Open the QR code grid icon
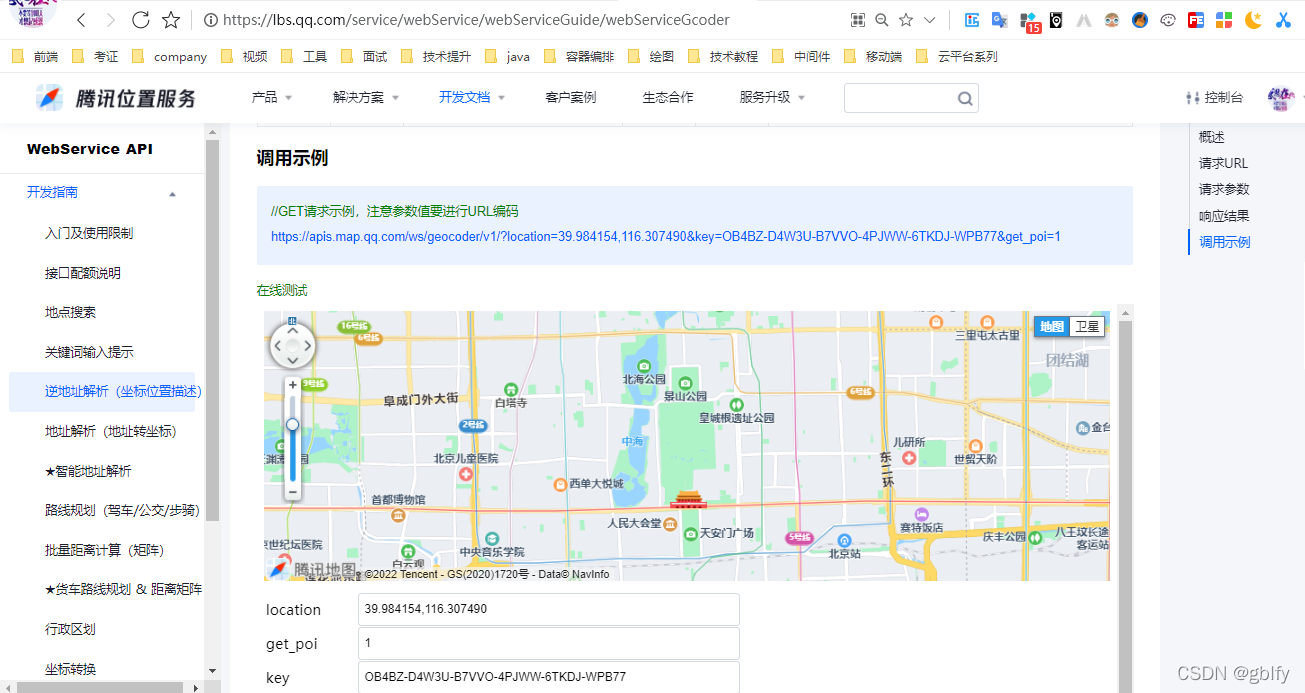The image size is (1305, 693). click(x=857, y=20)
